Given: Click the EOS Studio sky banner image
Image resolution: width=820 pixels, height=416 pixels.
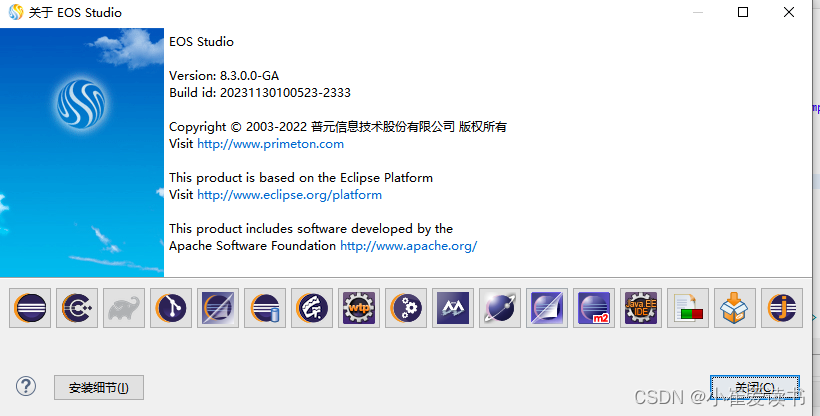Looking at the screenshot, I should pos(82,152).
